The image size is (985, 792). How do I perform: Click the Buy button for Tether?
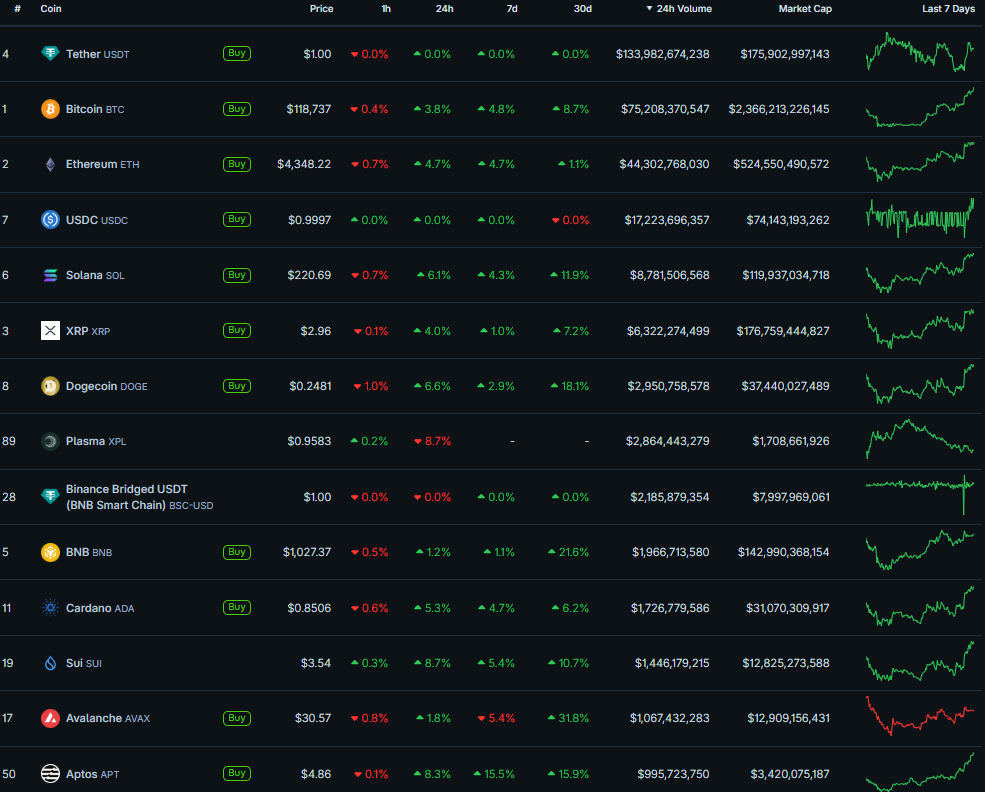point(237,53)
